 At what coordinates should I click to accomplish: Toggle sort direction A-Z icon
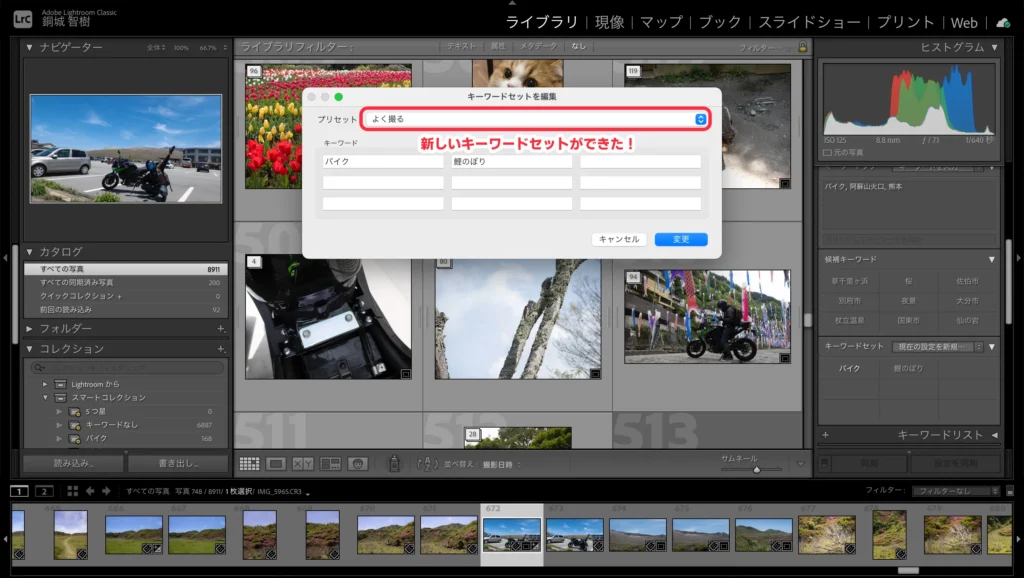click(x=428, y=464)
